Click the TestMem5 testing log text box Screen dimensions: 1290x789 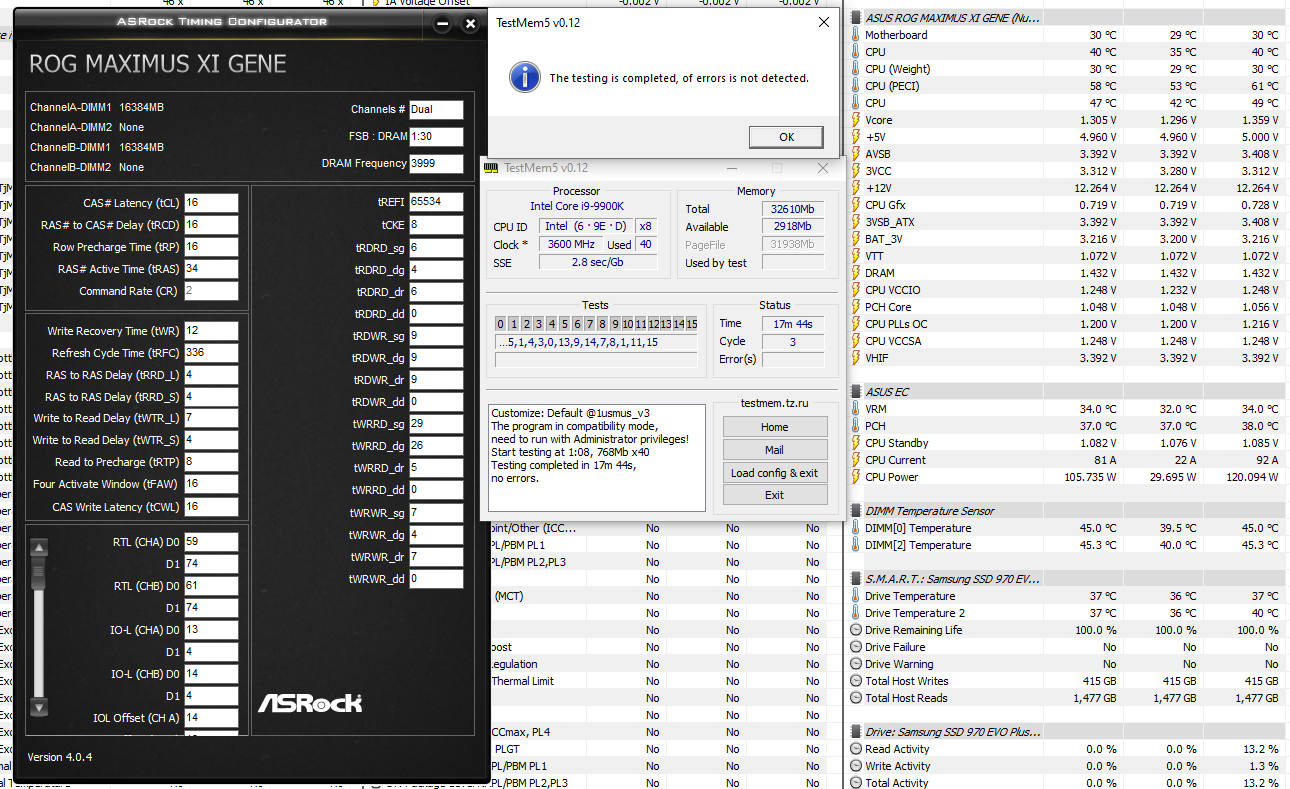[597, 457]
